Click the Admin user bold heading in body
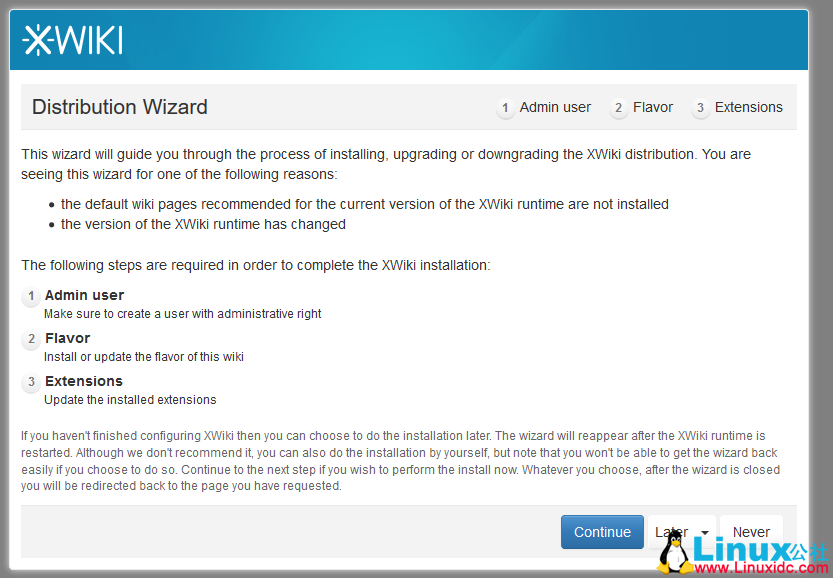 pyautogui.click(x=84, y=295)
